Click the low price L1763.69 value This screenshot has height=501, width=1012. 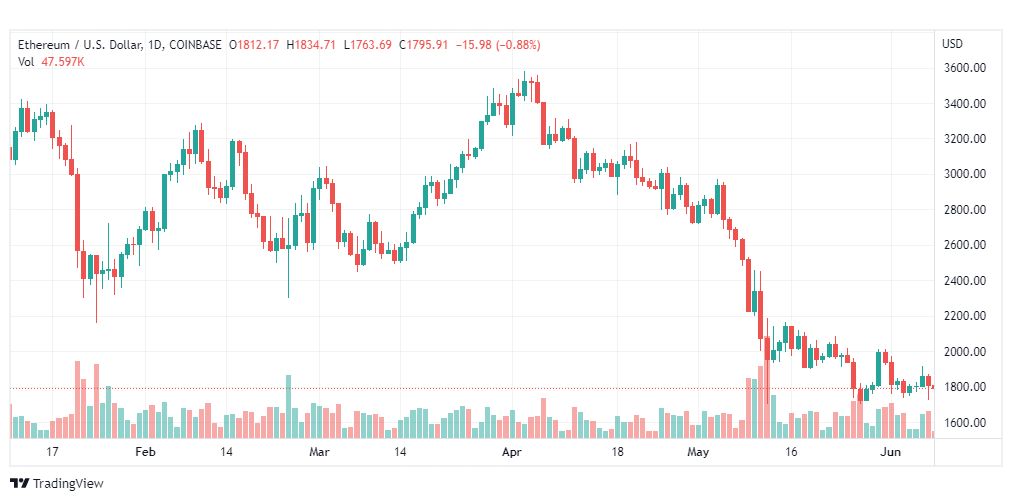367,45
